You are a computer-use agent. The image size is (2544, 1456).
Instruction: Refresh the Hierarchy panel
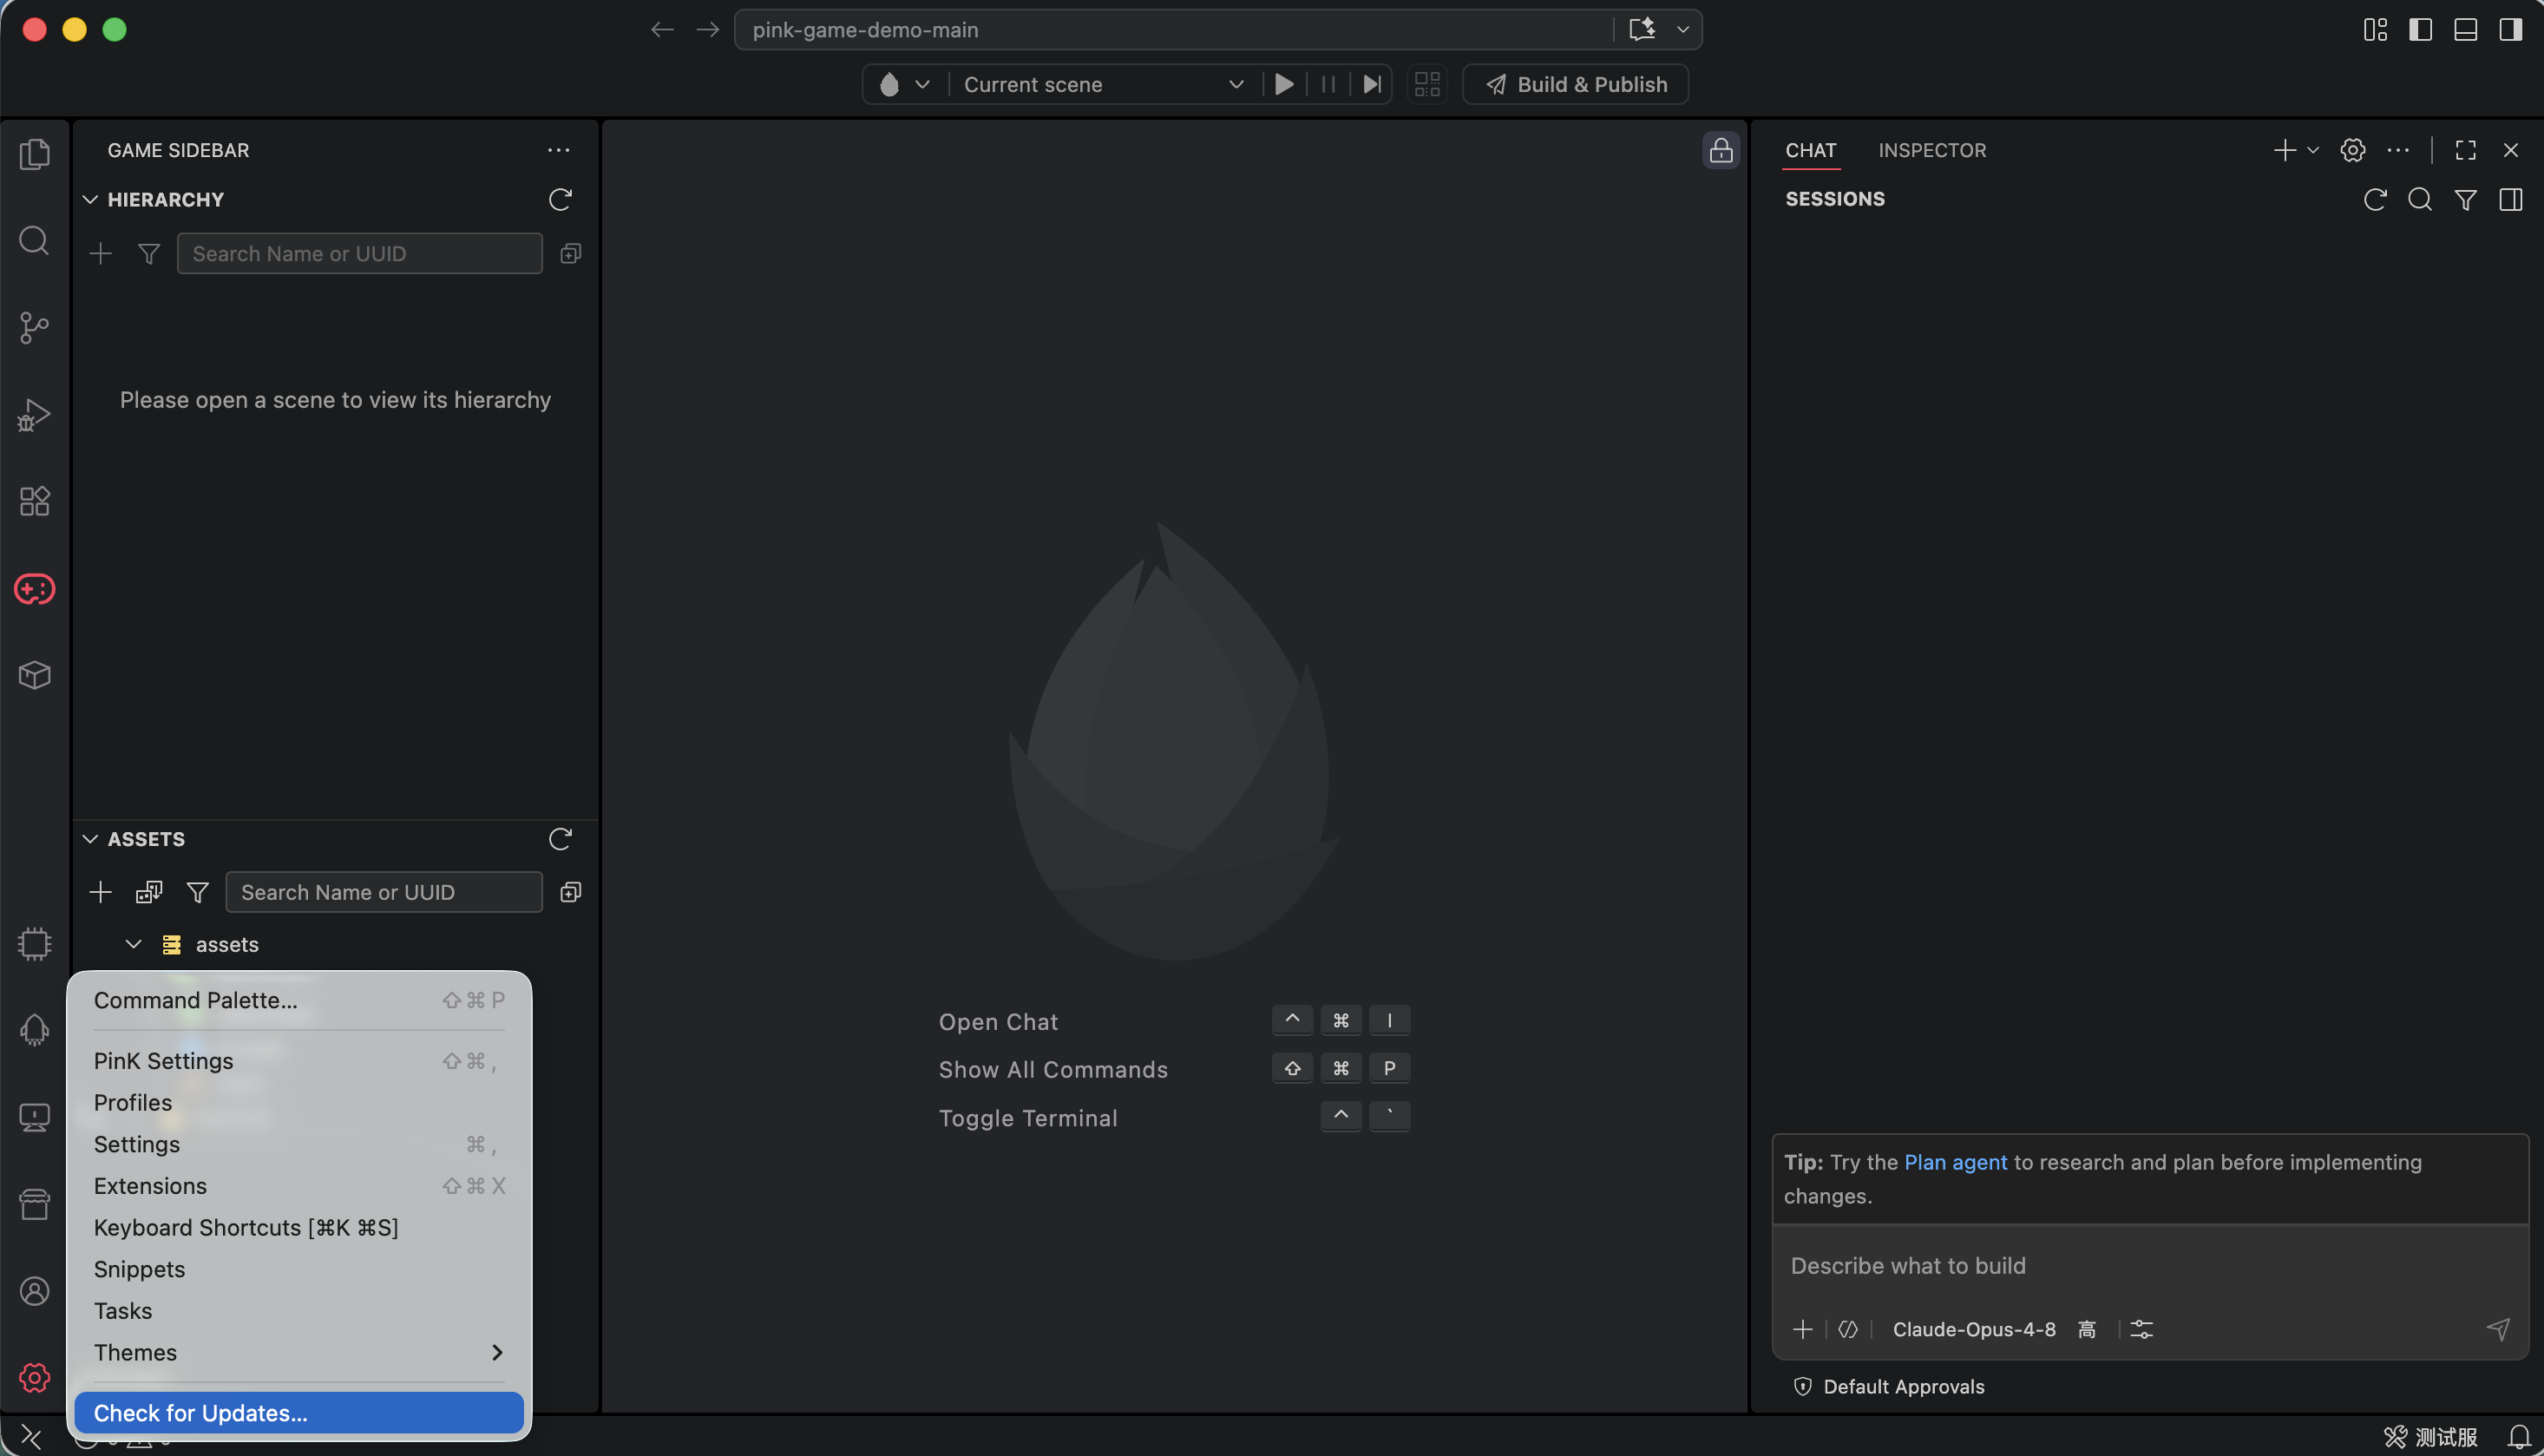click(560, 199)
